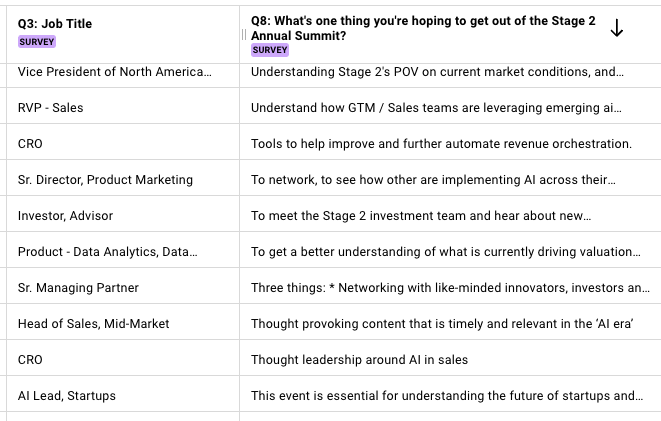Click the column resize handle between Q3 and Q8
This screenshot has height=421, width=661.
pos(243,35)
